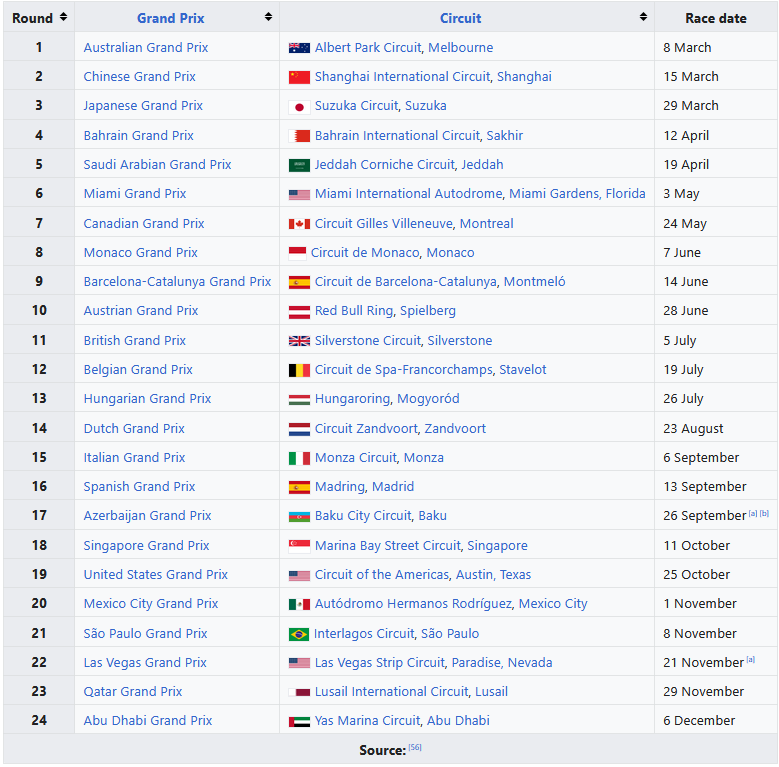
Task: Click the Saudi Arabian flag icon
Action: click(299, 165)
